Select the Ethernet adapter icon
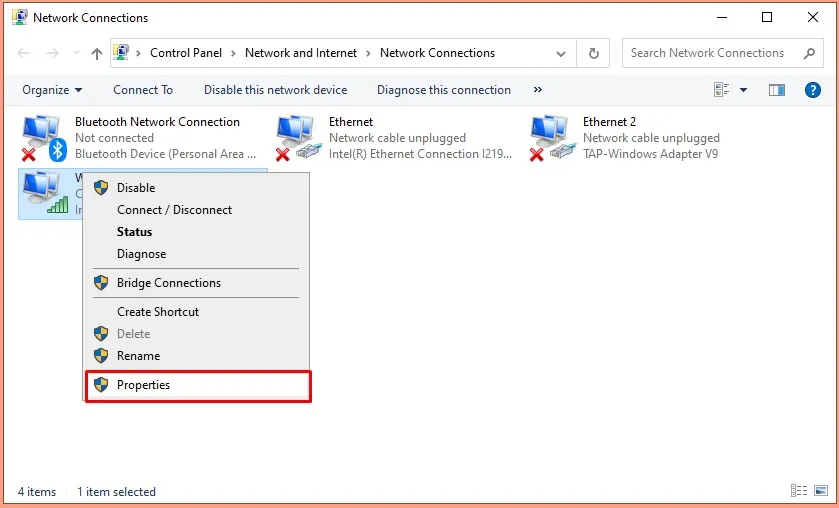The height and width of the screenshot is (508, 839). tap(297, 137)
